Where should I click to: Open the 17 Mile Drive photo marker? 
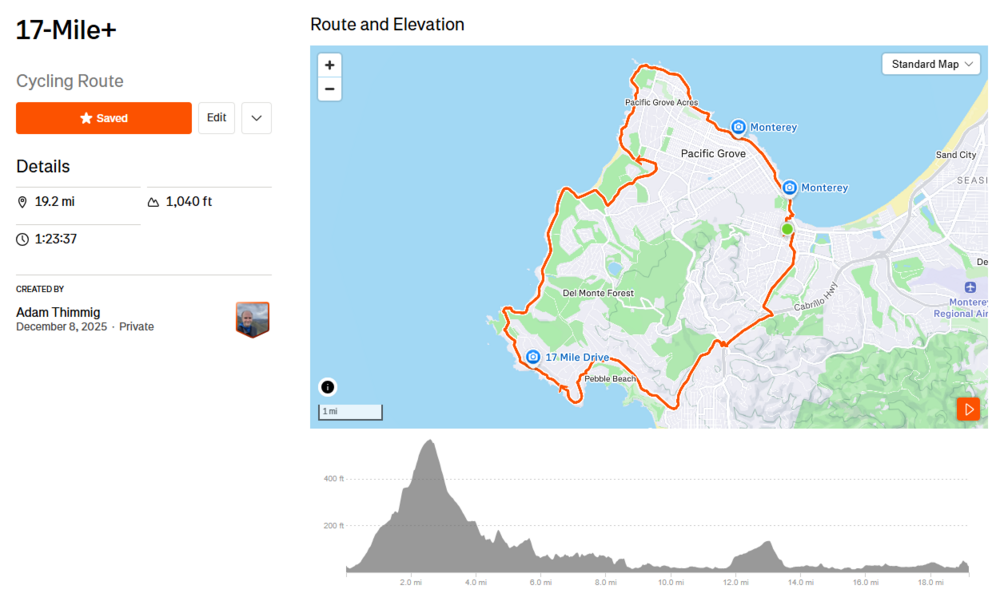point(533,357)
